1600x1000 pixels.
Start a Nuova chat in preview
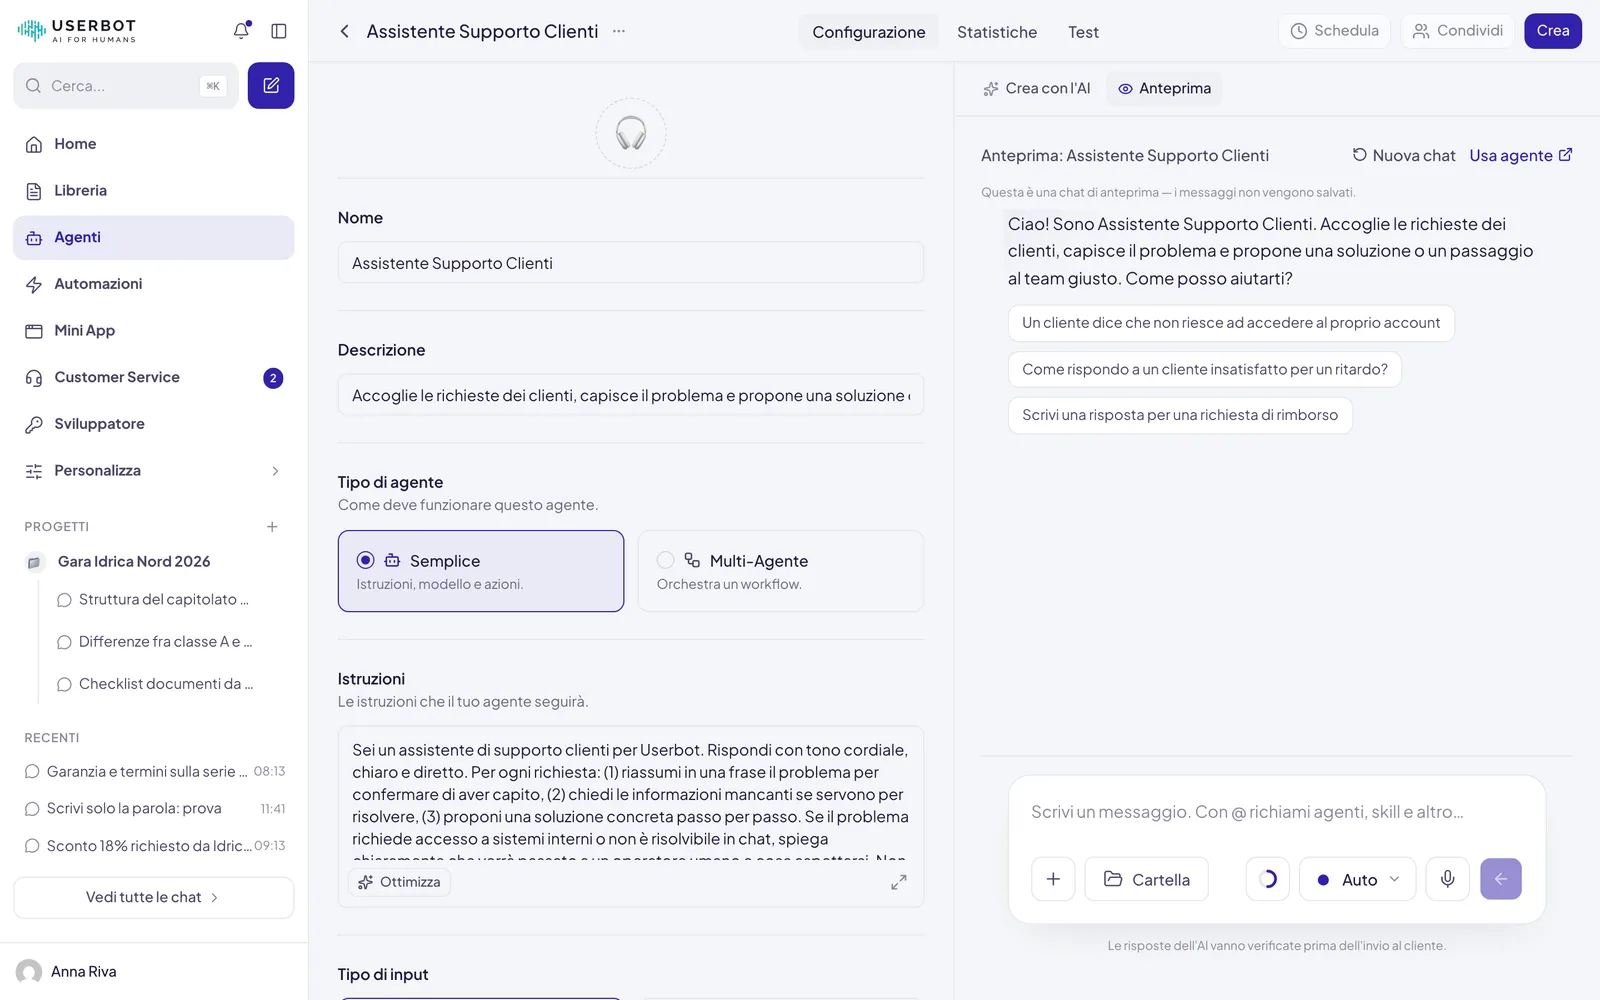pos(1404,155)
